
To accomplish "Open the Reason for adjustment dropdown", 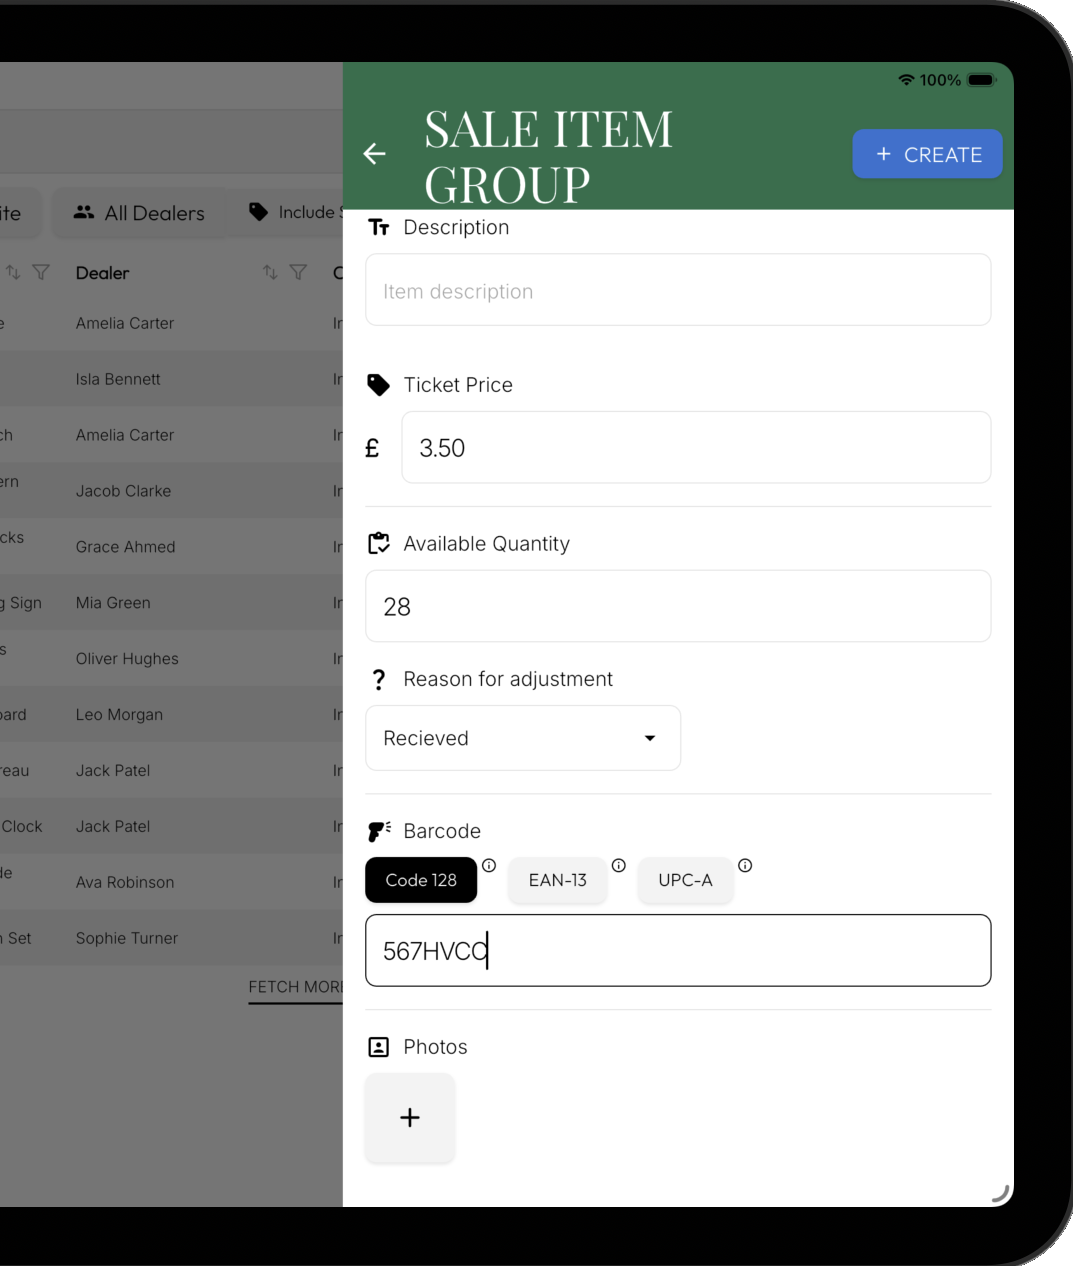I will pos(523,738).
